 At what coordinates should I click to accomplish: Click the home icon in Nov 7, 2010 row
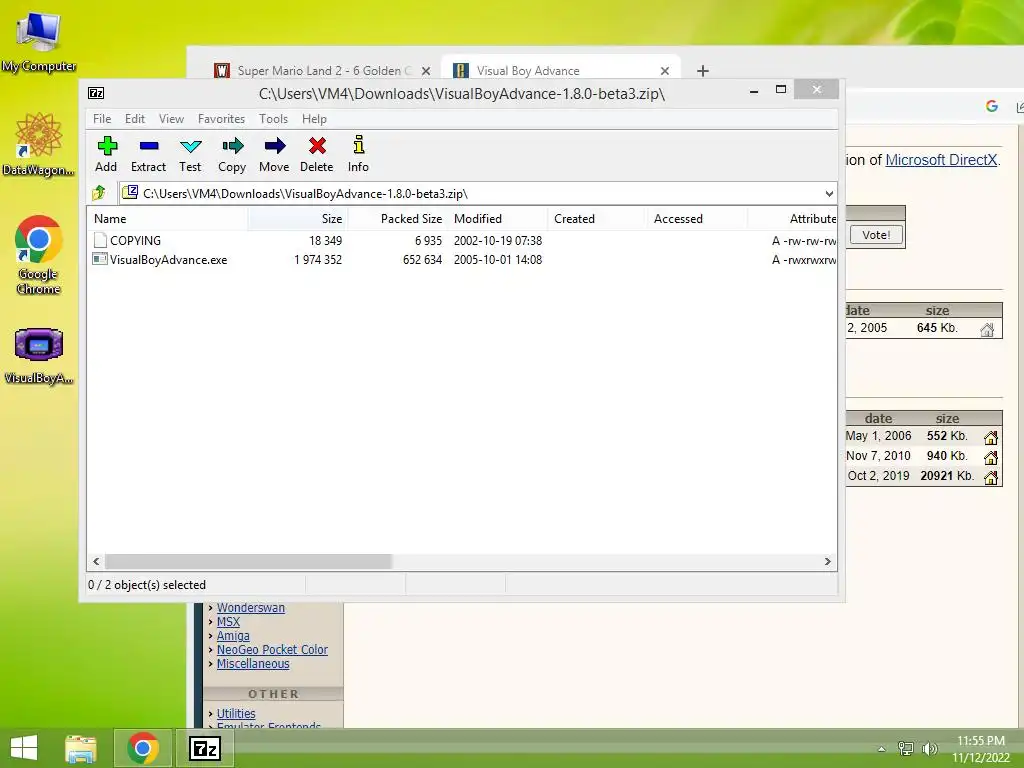991,457
